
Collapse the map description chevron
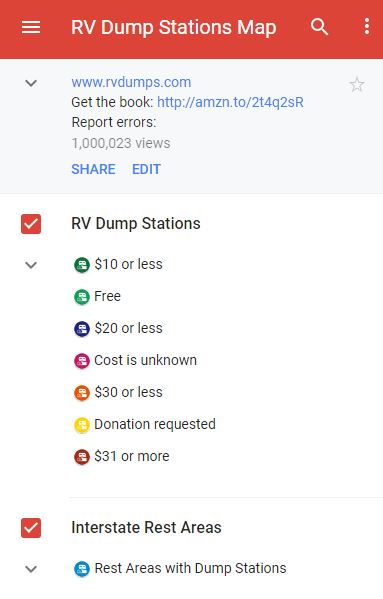coord(31,83)
